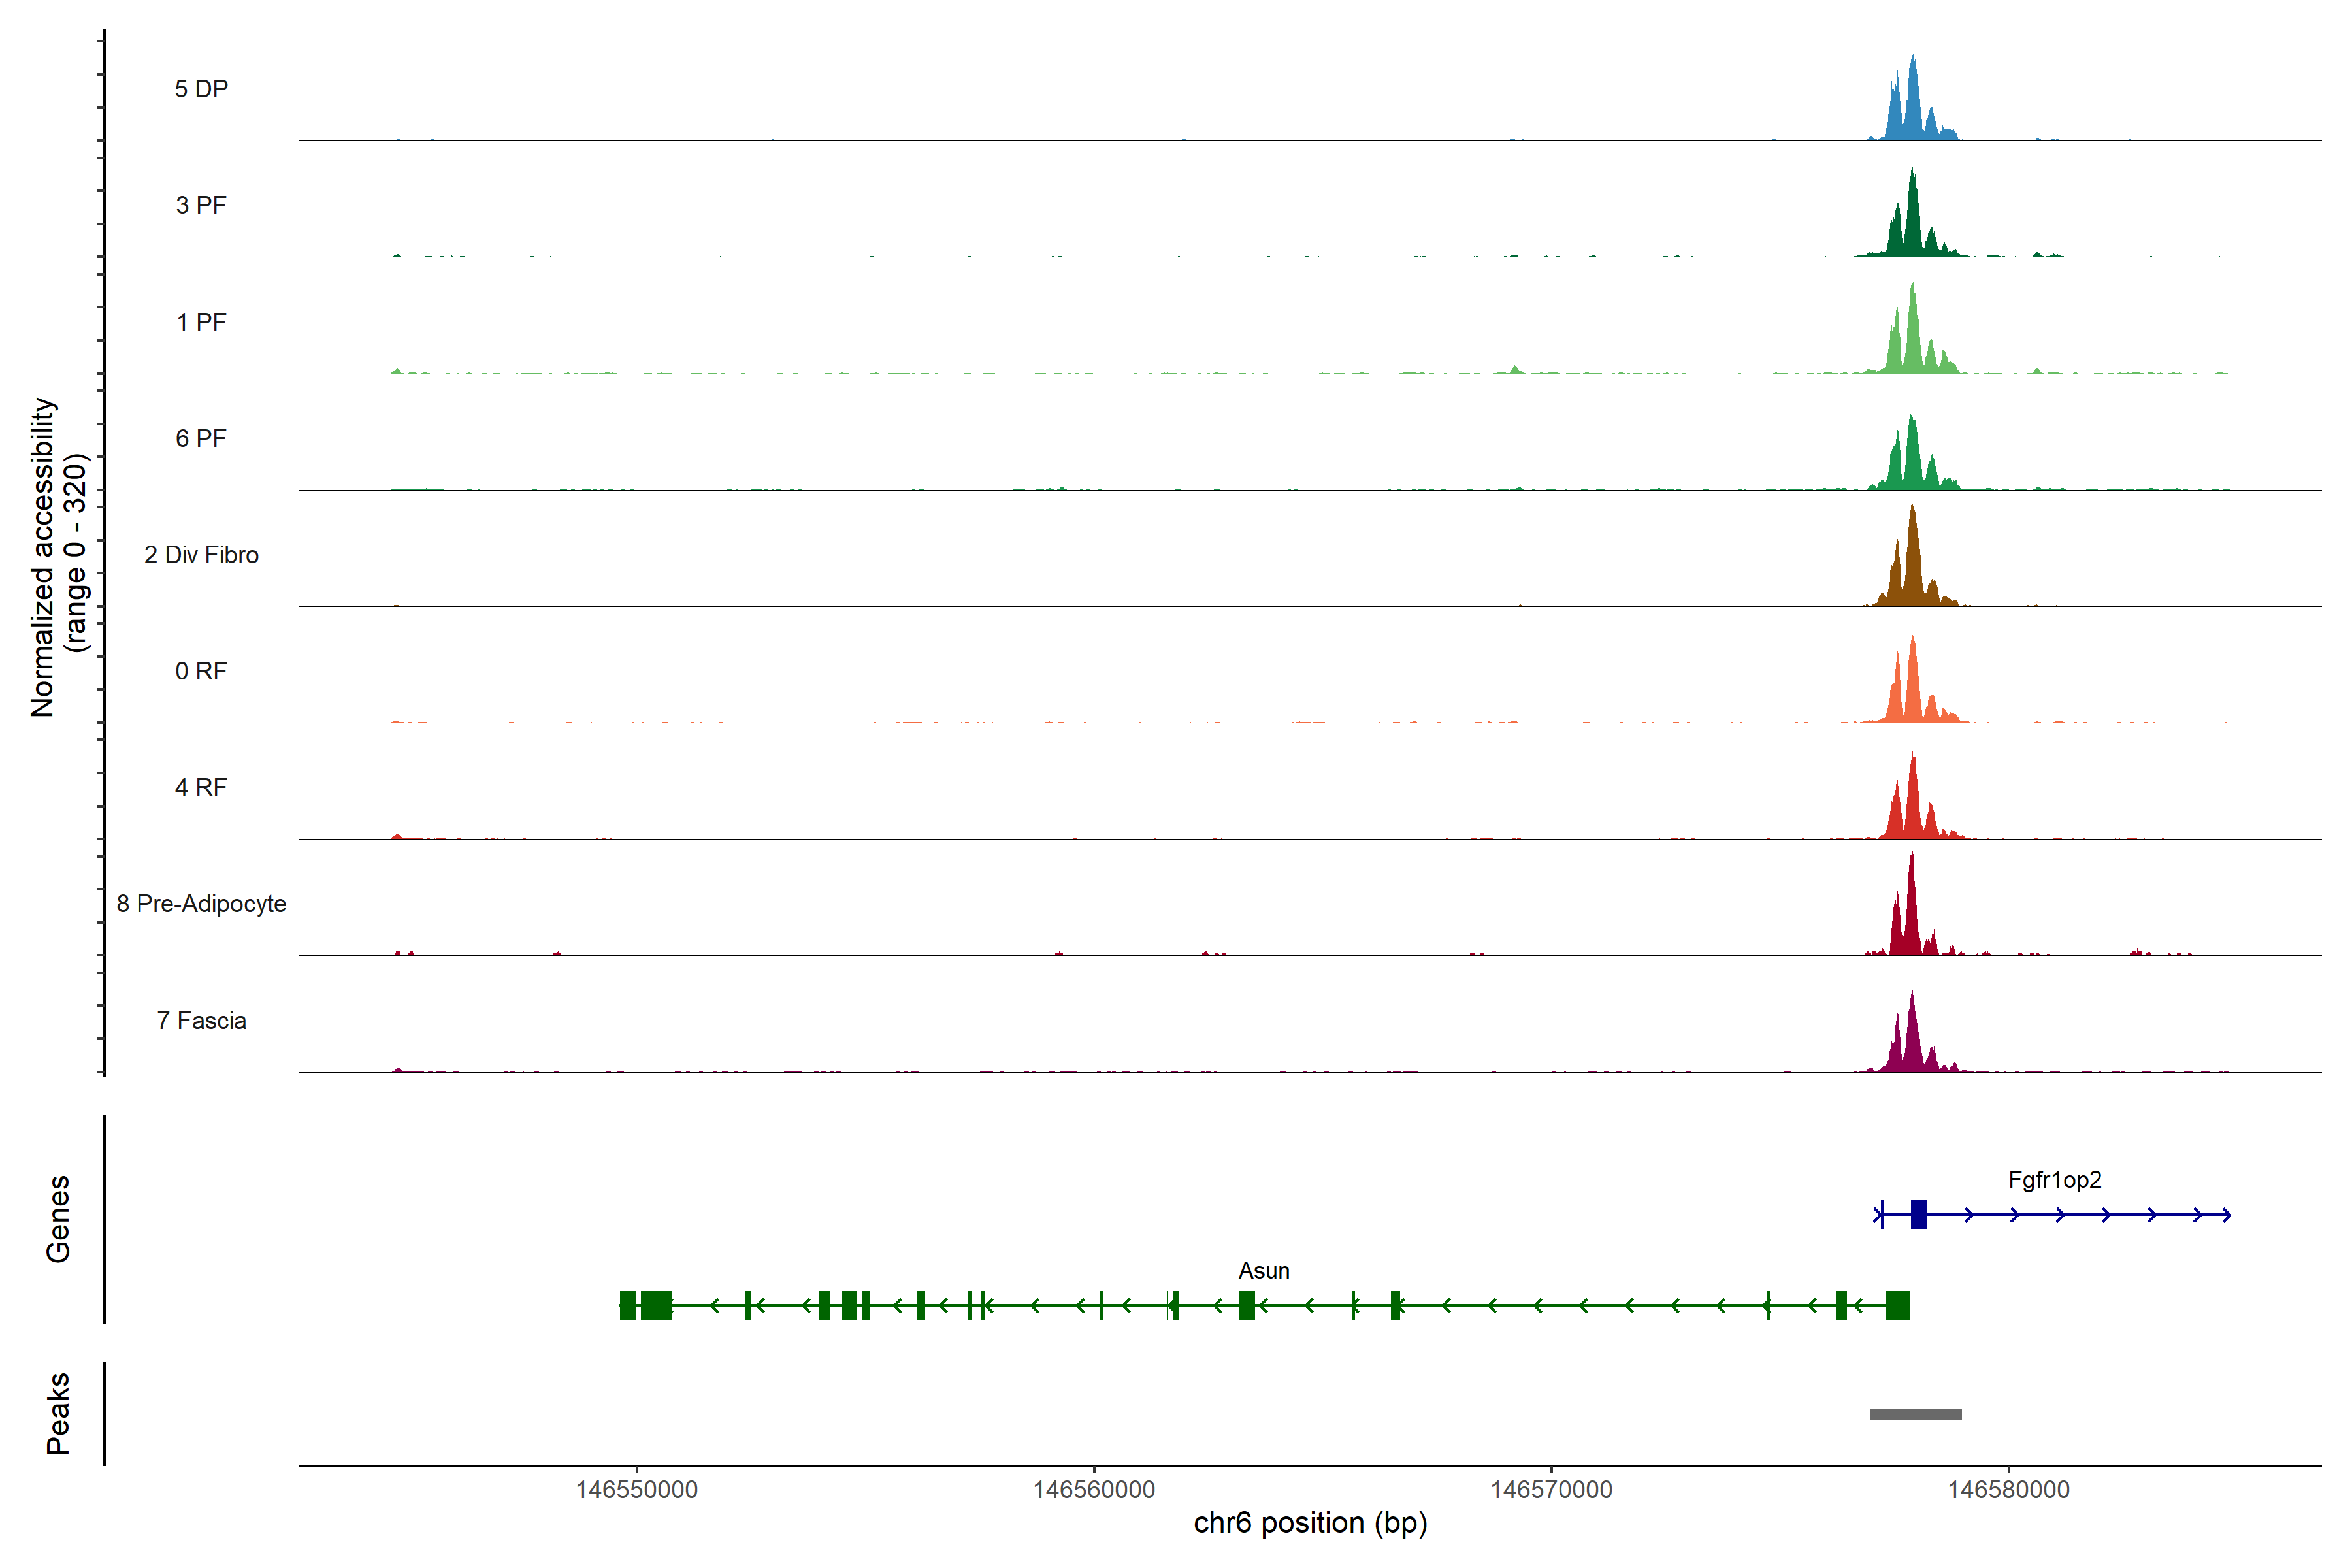Image resolution: width=2352 pixels, height=1568 pixels.
Task: Click the 0 RF track label
Action: point(201,671)
